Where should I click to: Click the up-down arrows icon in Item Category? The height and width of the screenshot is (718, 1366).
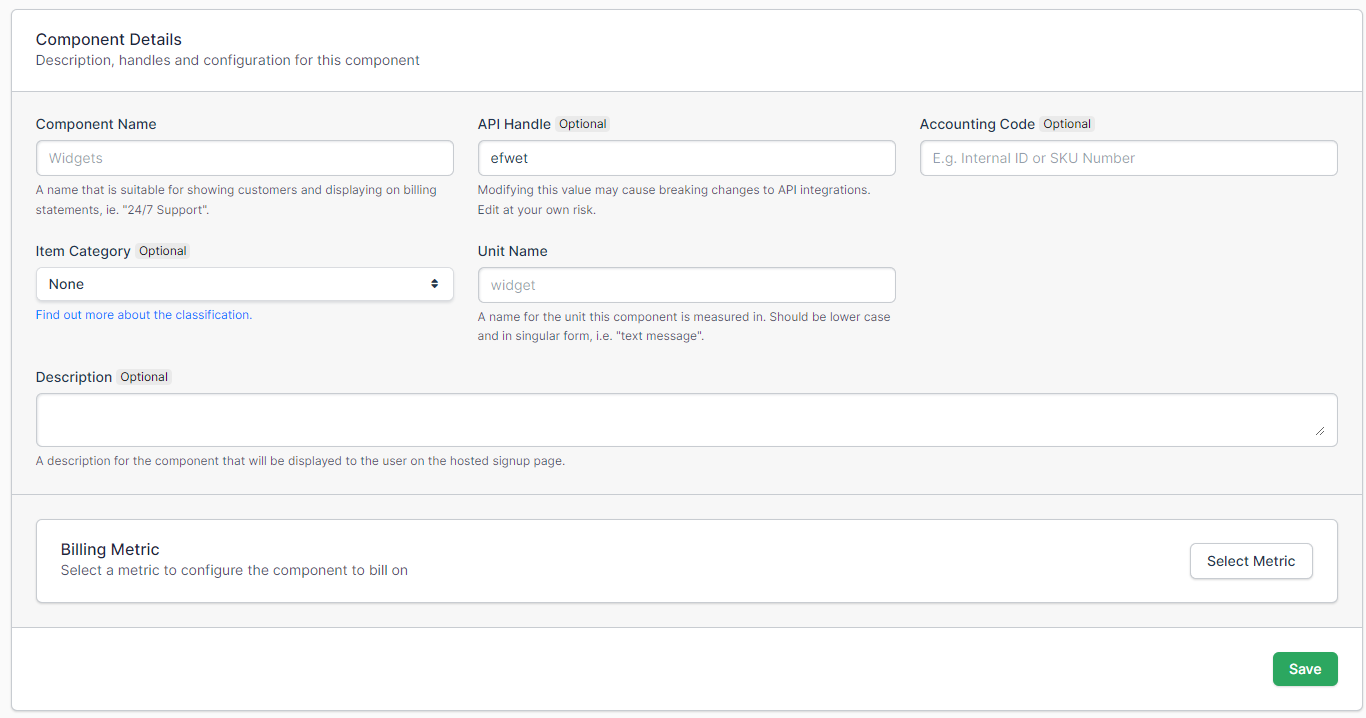tap(435, 284)
